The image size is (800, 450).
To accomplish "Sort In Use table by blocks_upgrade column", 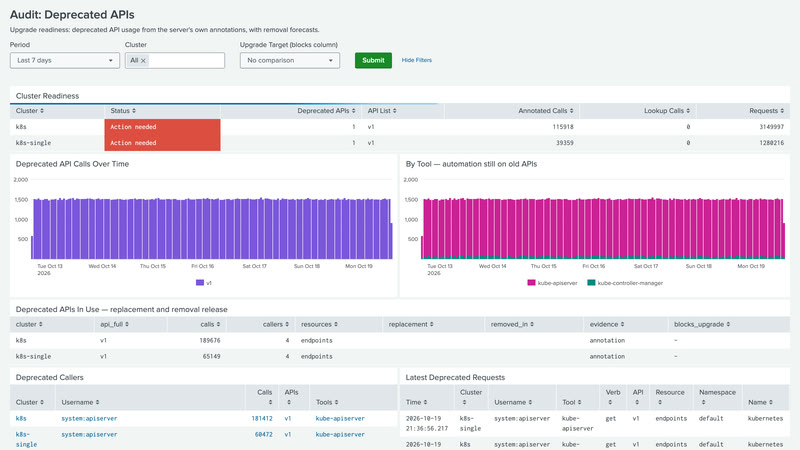I will [702, 324].
